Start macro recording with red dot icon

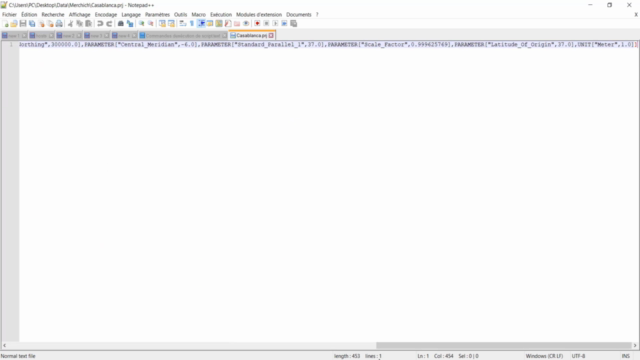[257, 24]
